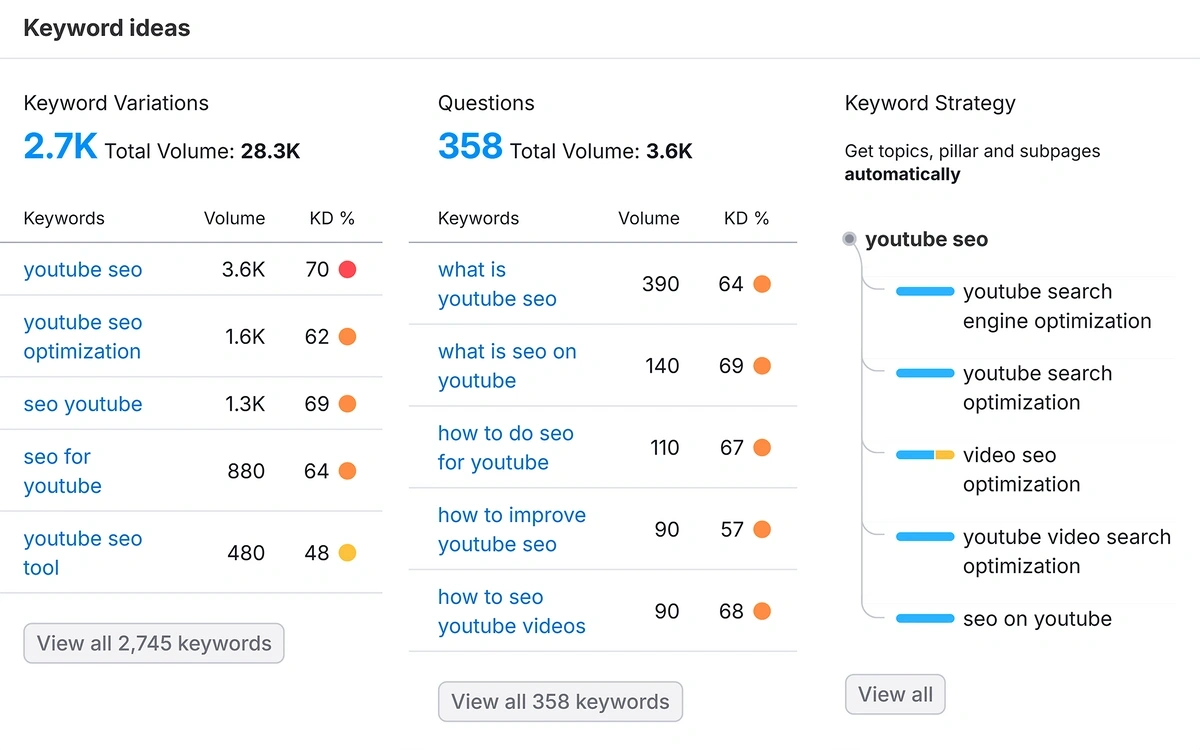The image size is (1200, 750).
Task: Click the Questions section heading
Action: (x=486, y=103)
